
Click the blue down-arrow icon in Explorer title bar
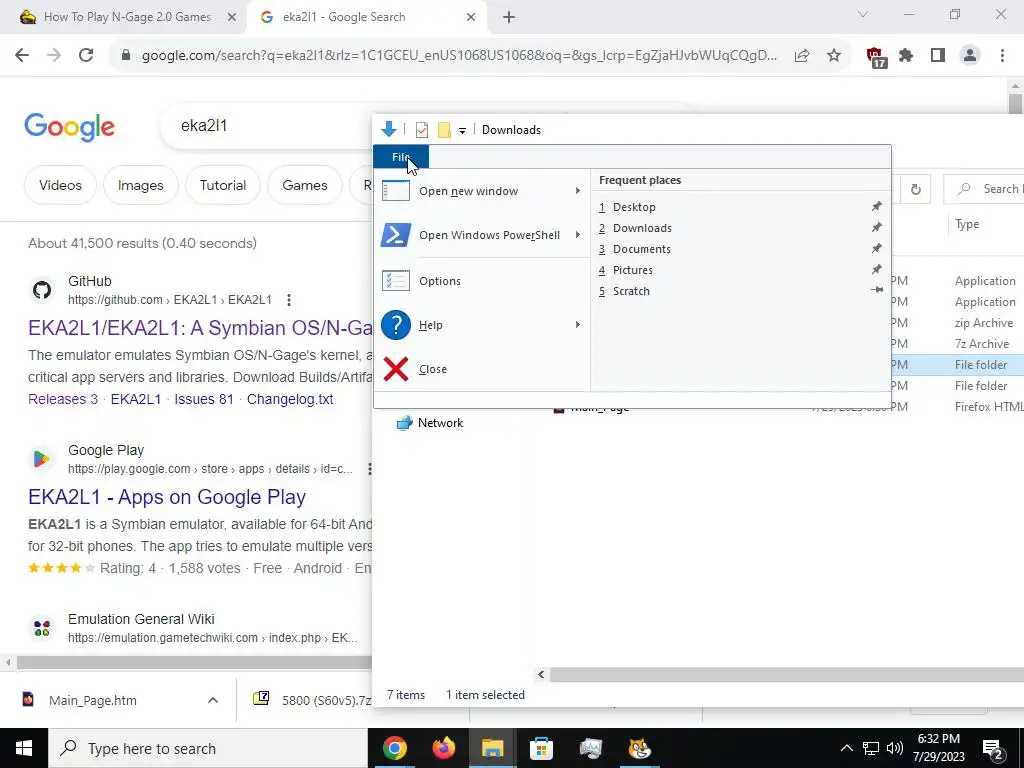[389, 129]
